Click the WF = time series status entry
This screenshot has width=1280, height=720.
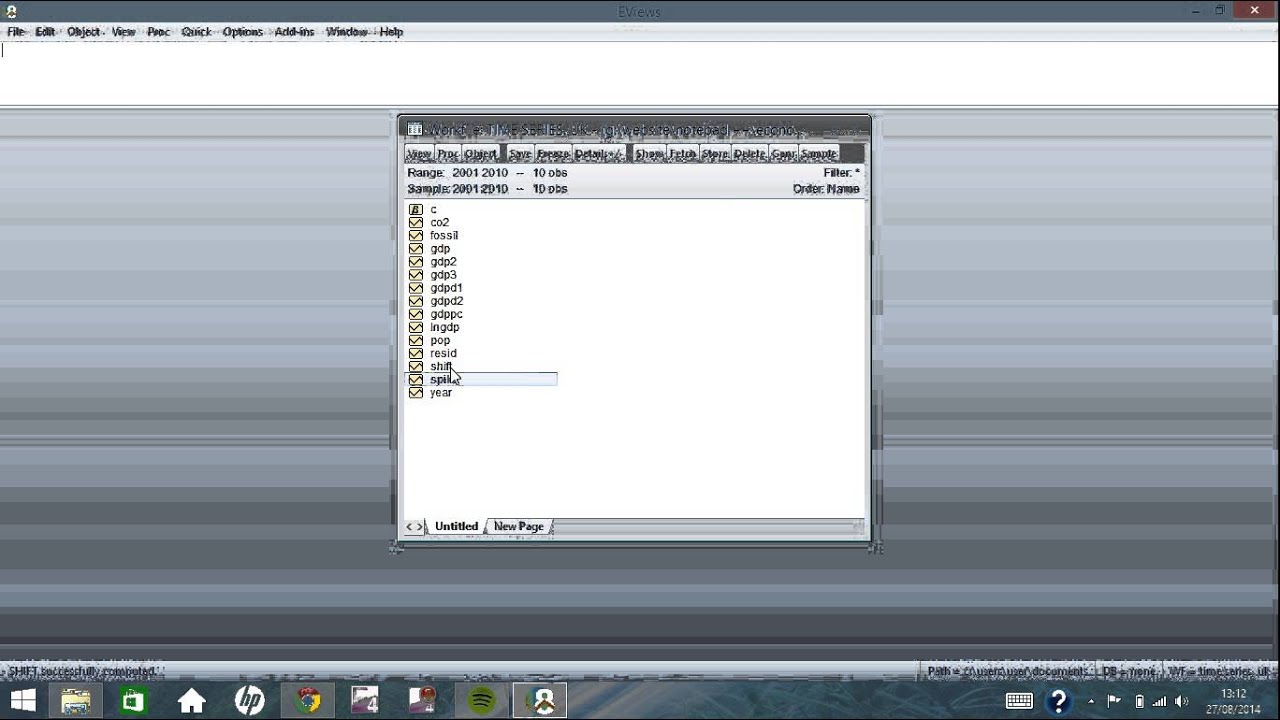(x=1220, y=671)
